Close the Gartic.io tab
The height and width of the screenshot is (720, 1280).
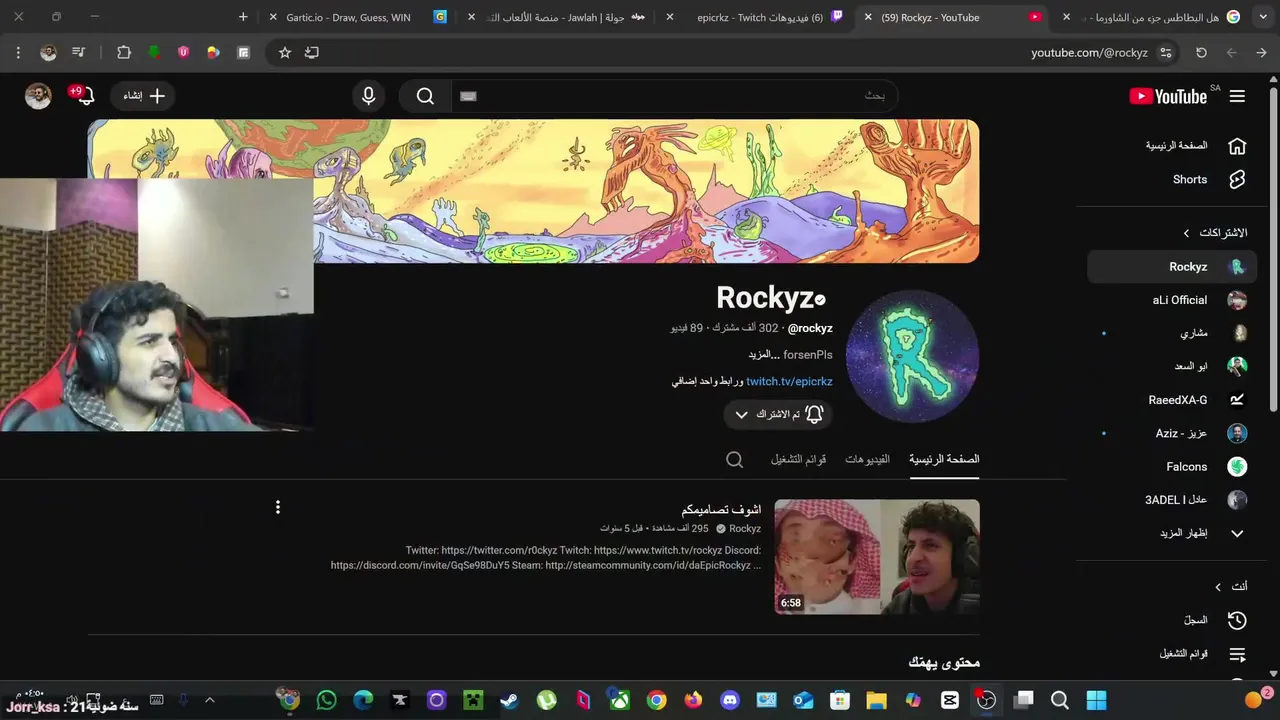pyautogui.click(x=273, y=17)
